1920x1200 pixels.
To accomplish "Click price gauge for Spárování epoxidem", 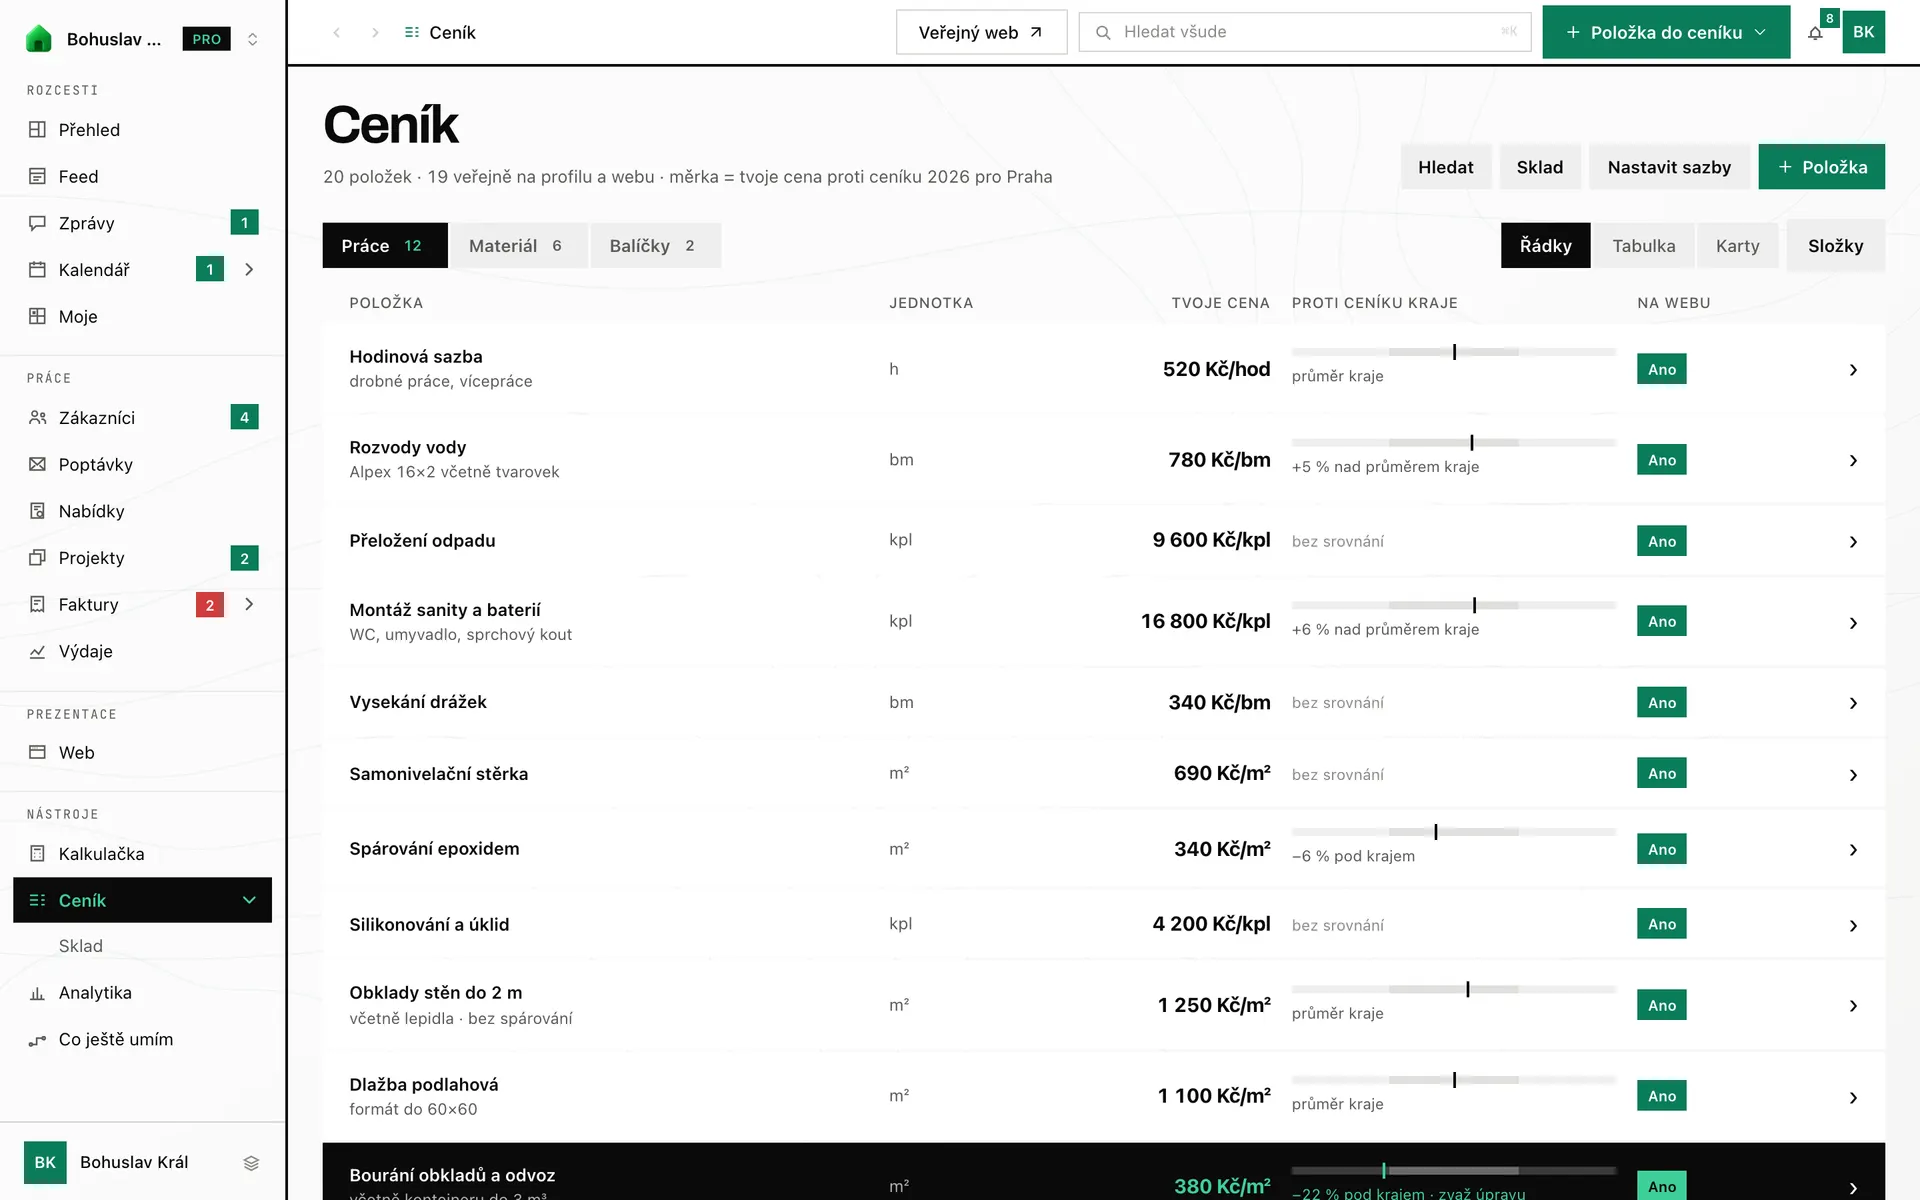I will pos(1453,832).
